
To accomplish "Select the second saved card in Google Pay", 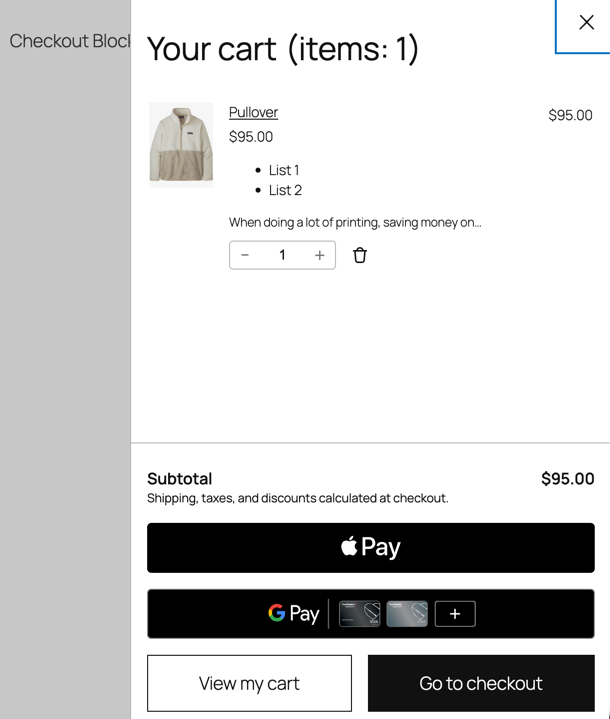I will pos(407,613).
